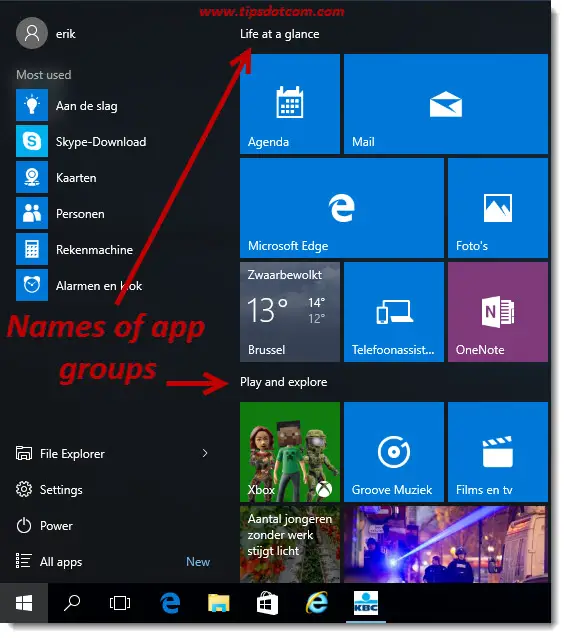Expand the File Explorer jump list arrow
The image size is (566, 638).
point(205,453)
